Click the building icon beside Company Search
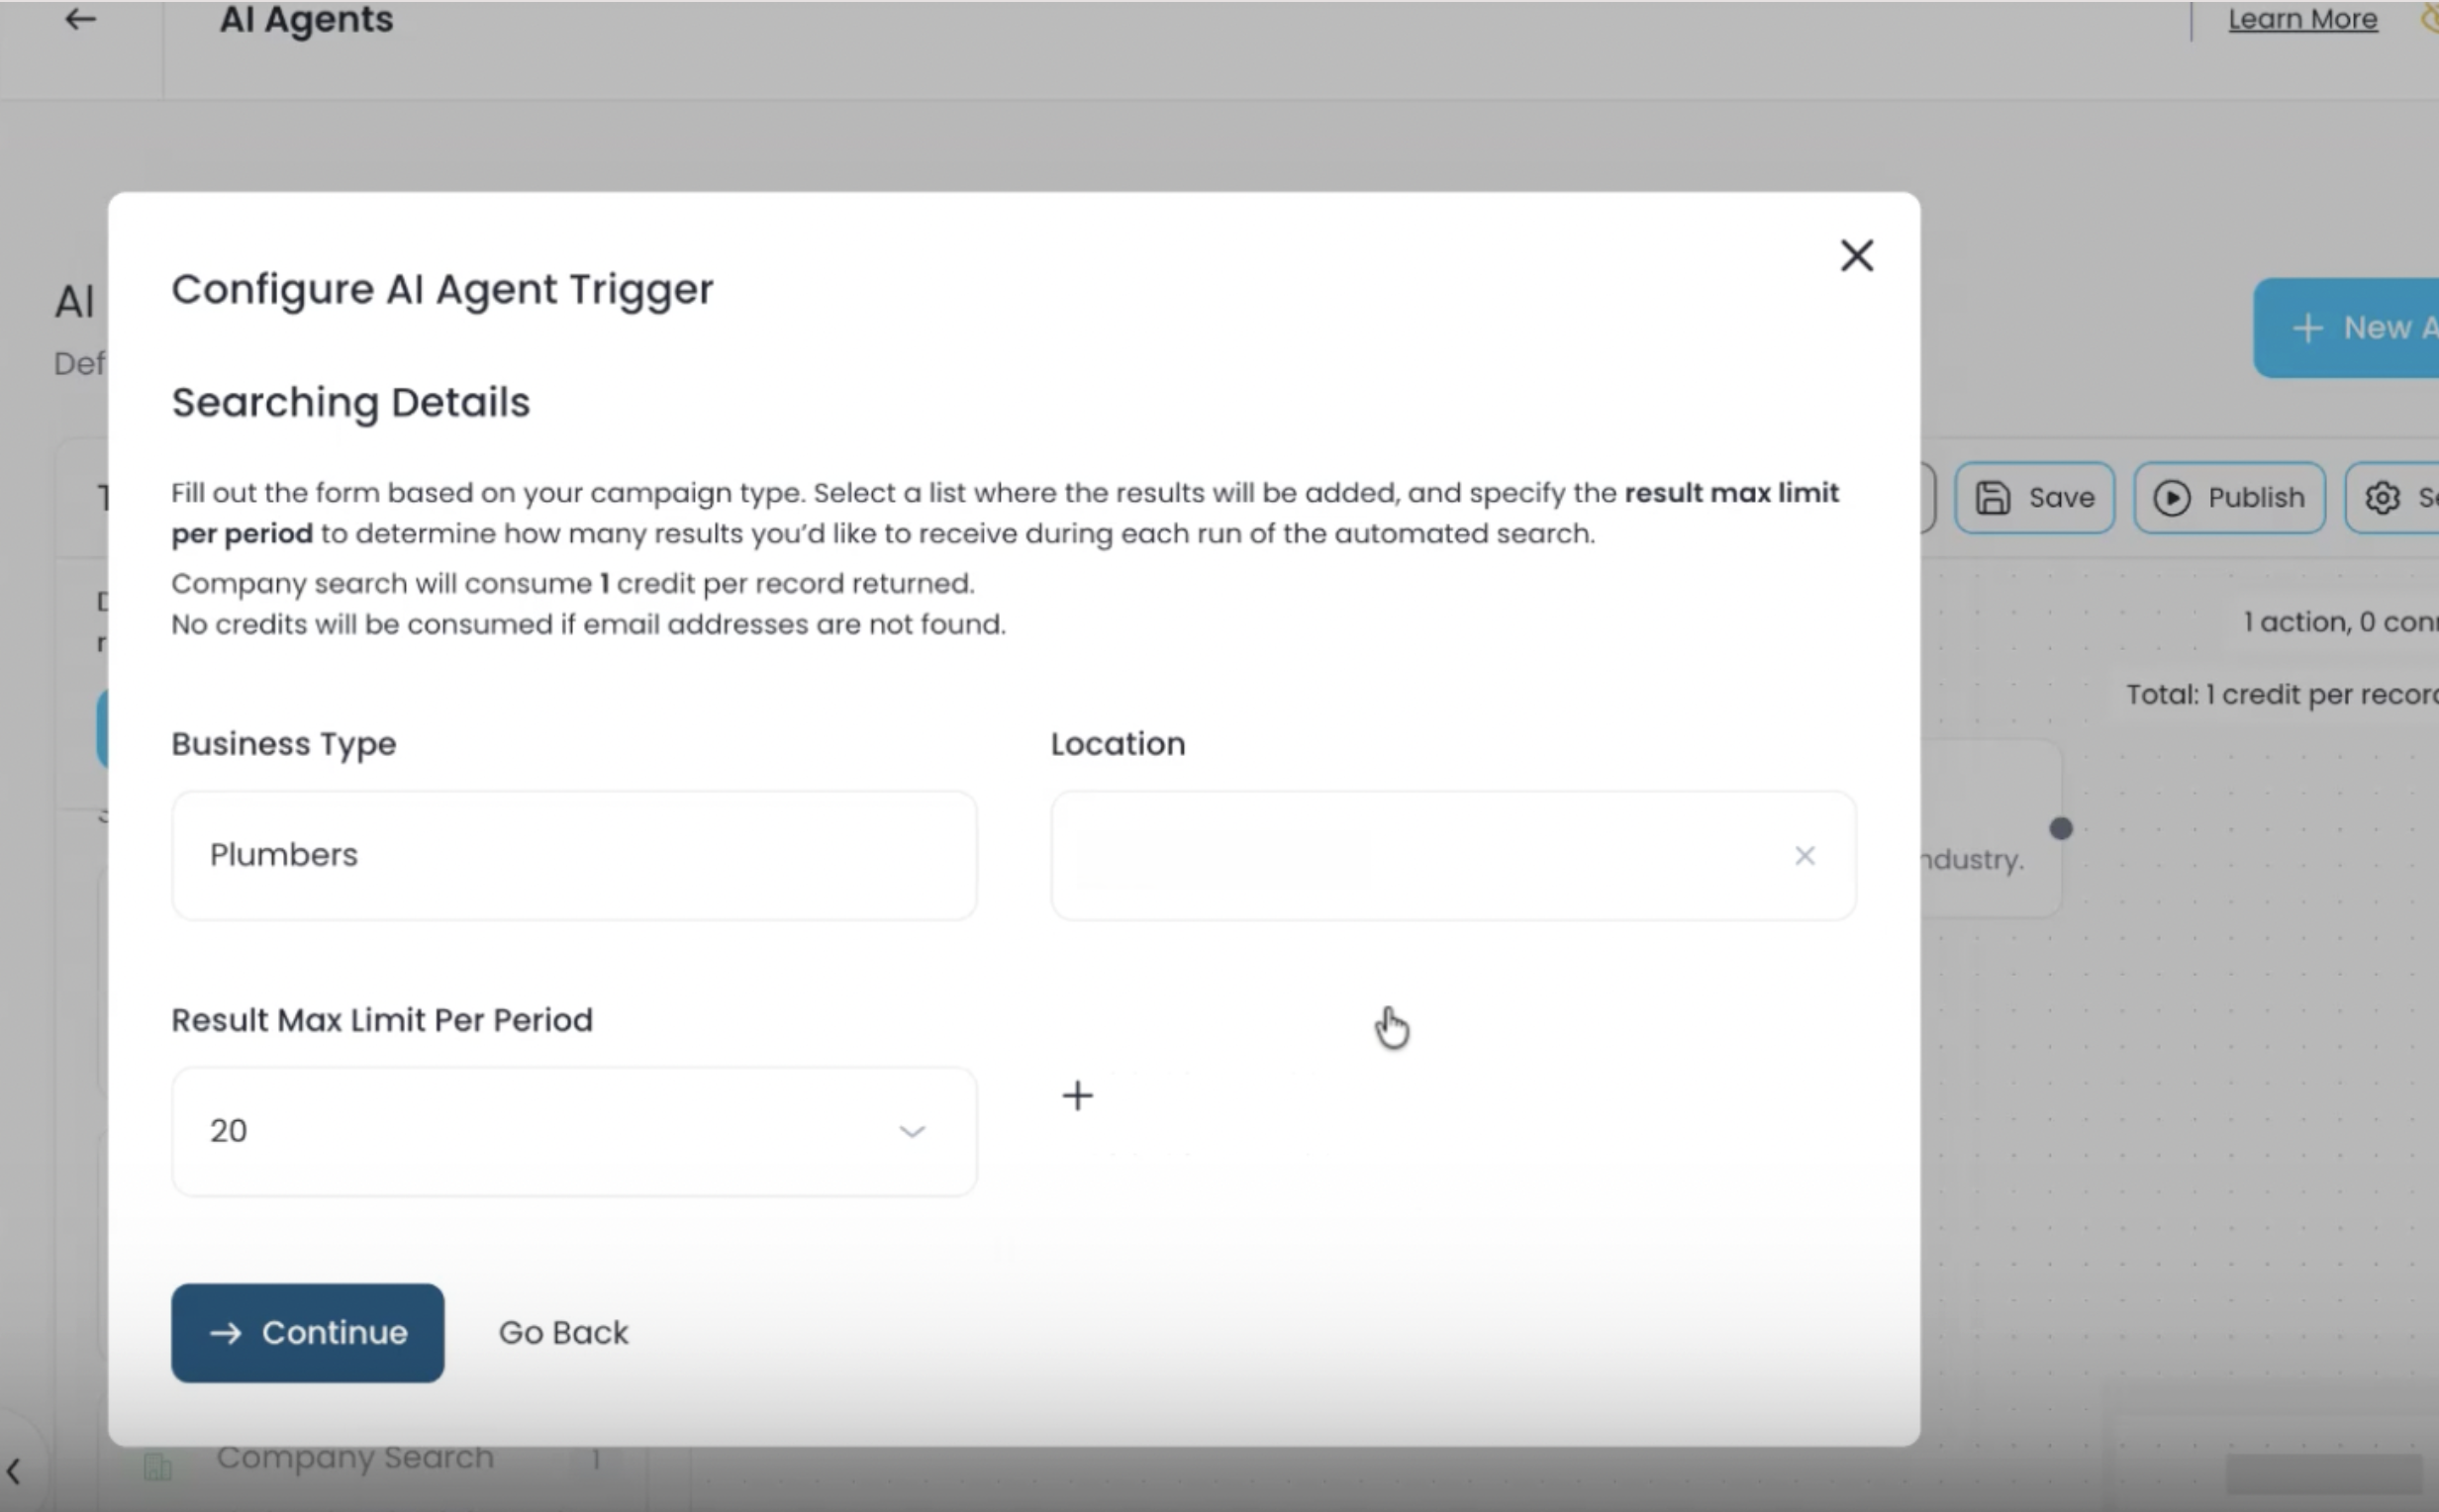 click(158, 1466)
